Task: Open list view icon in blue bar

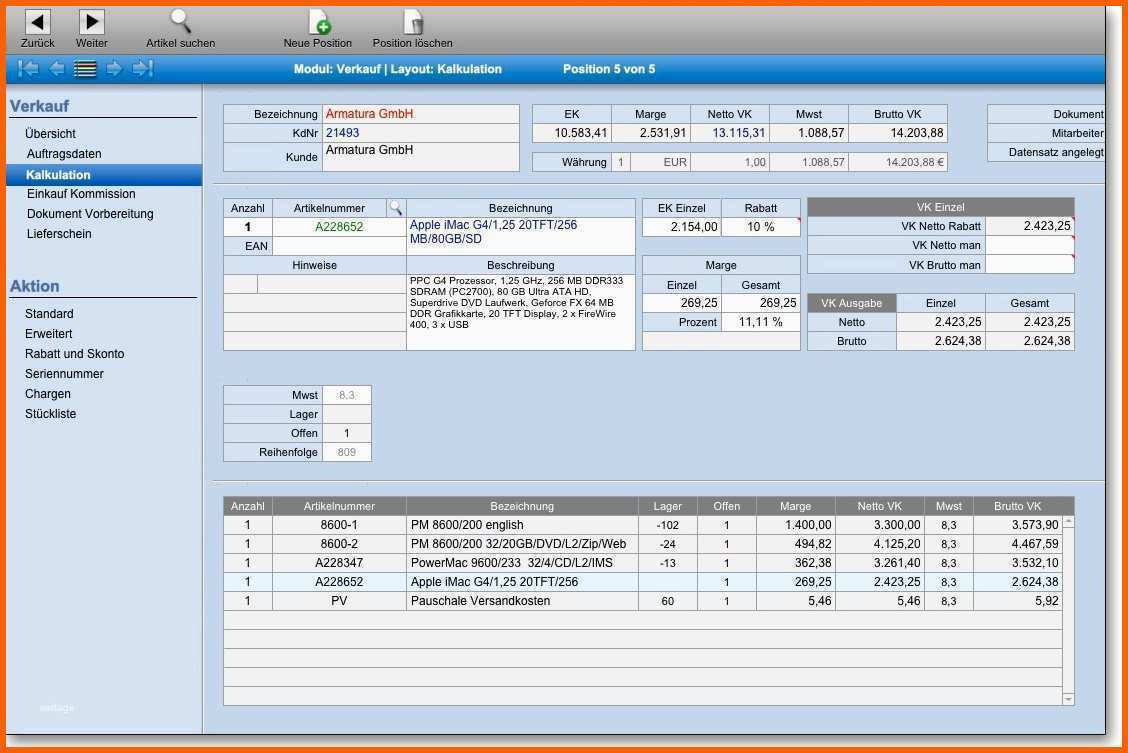Action: (x=85, y=69)
